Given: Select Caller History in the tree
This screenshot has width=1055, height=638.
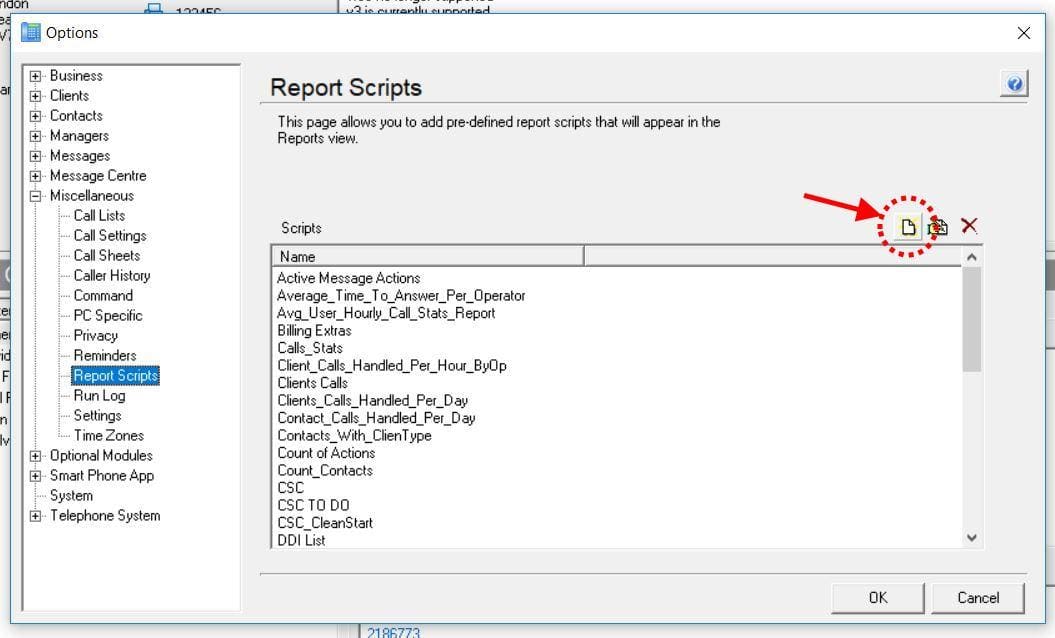Looking at the screenshot, I should [112, 275].
